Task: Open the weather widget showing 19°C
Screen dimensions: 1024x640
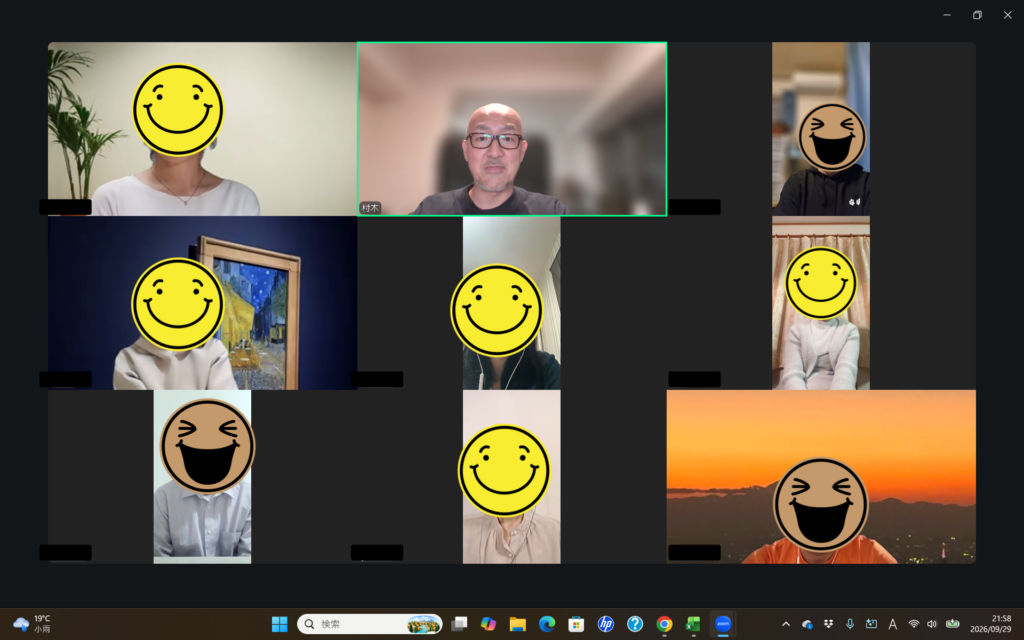Action: pyautogui.click(x=33, y=624)
